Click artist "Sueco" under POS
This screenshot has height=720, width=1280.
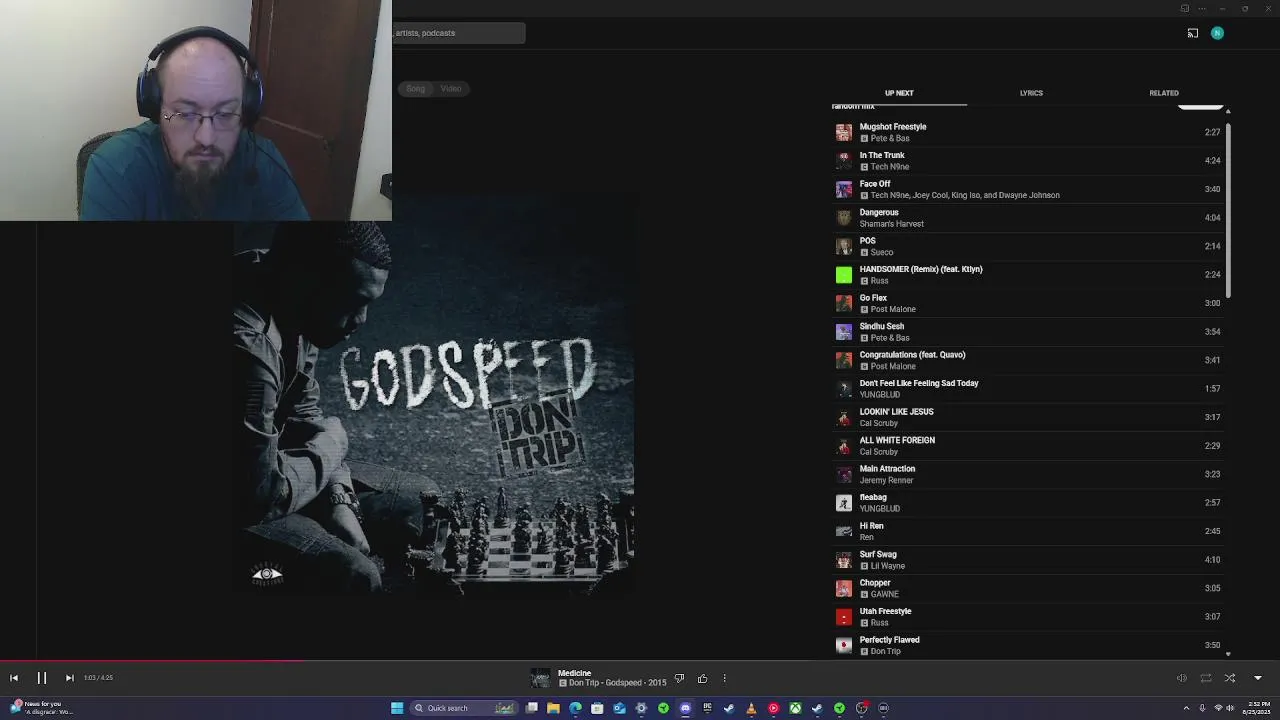click(882, 252)
